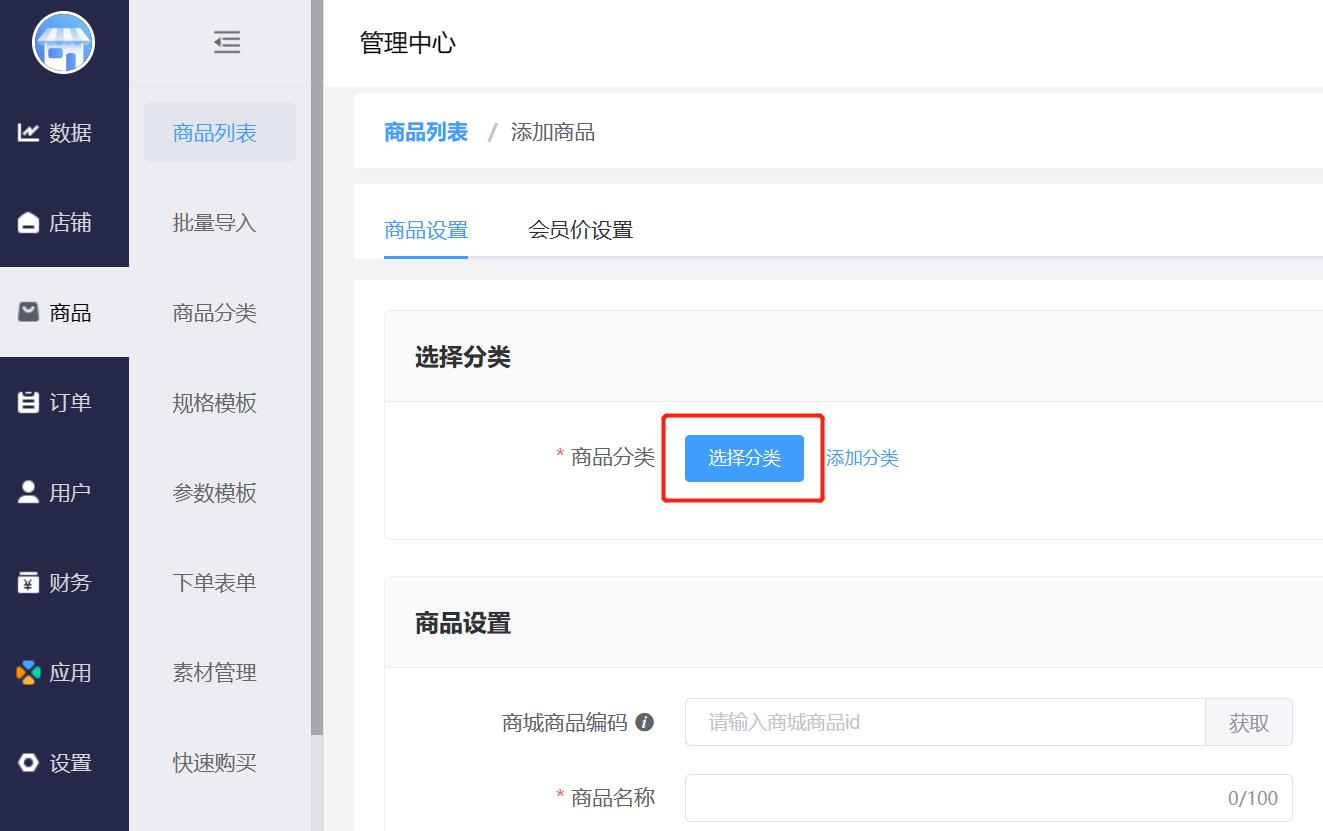This screenshot has height=831, width=1323.
Task: Click the 商品 bag icon
Action: (x=28, y=312)
